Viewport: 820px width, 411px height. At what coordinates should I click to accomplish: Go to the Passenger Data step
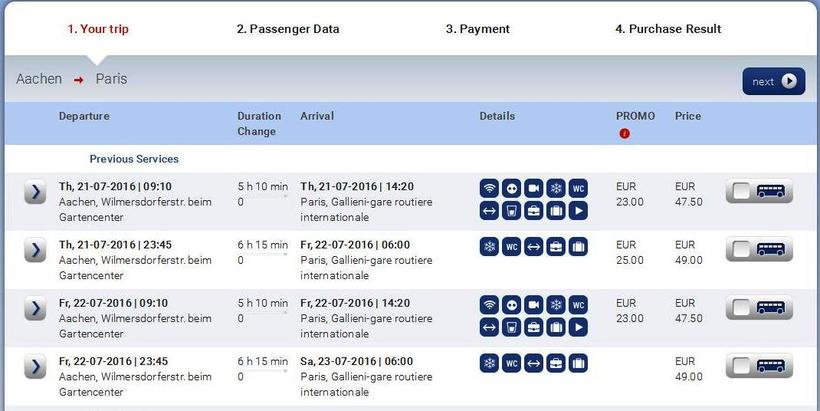pyautogui.click(x=288, y=29)
